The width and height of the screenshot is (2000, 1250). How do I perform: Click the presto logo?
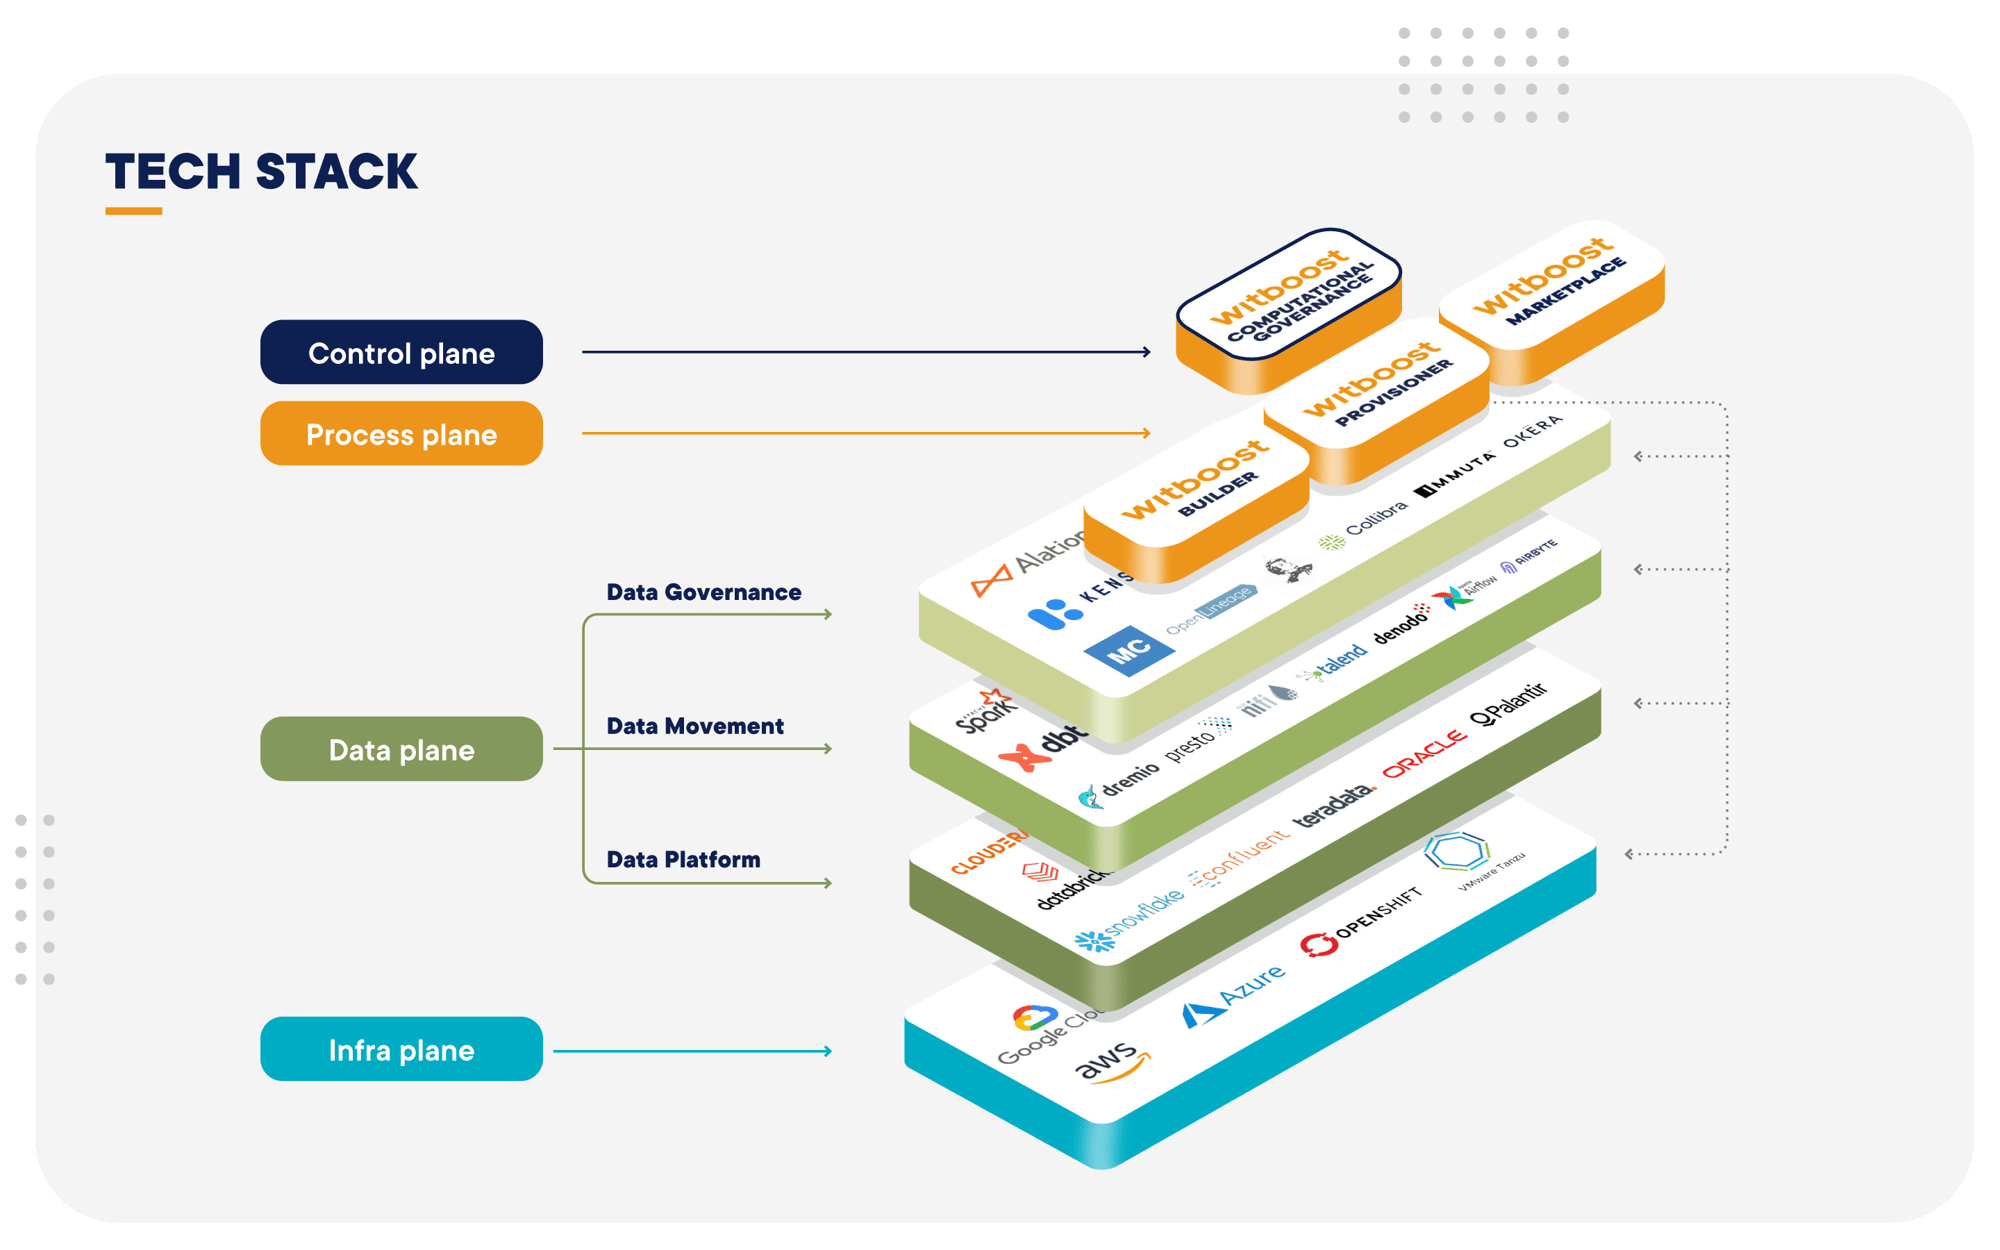point(1198,740)
